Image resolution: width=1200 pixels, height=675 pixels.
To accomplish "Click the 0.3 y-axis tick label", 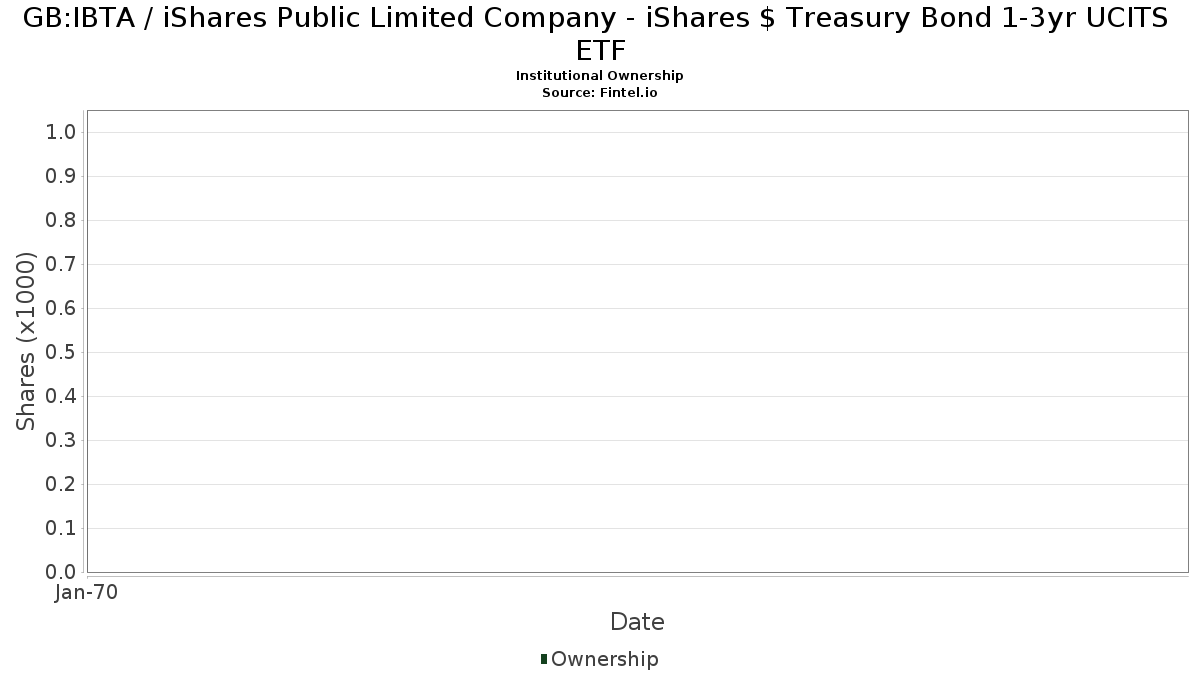I will 62,441.
